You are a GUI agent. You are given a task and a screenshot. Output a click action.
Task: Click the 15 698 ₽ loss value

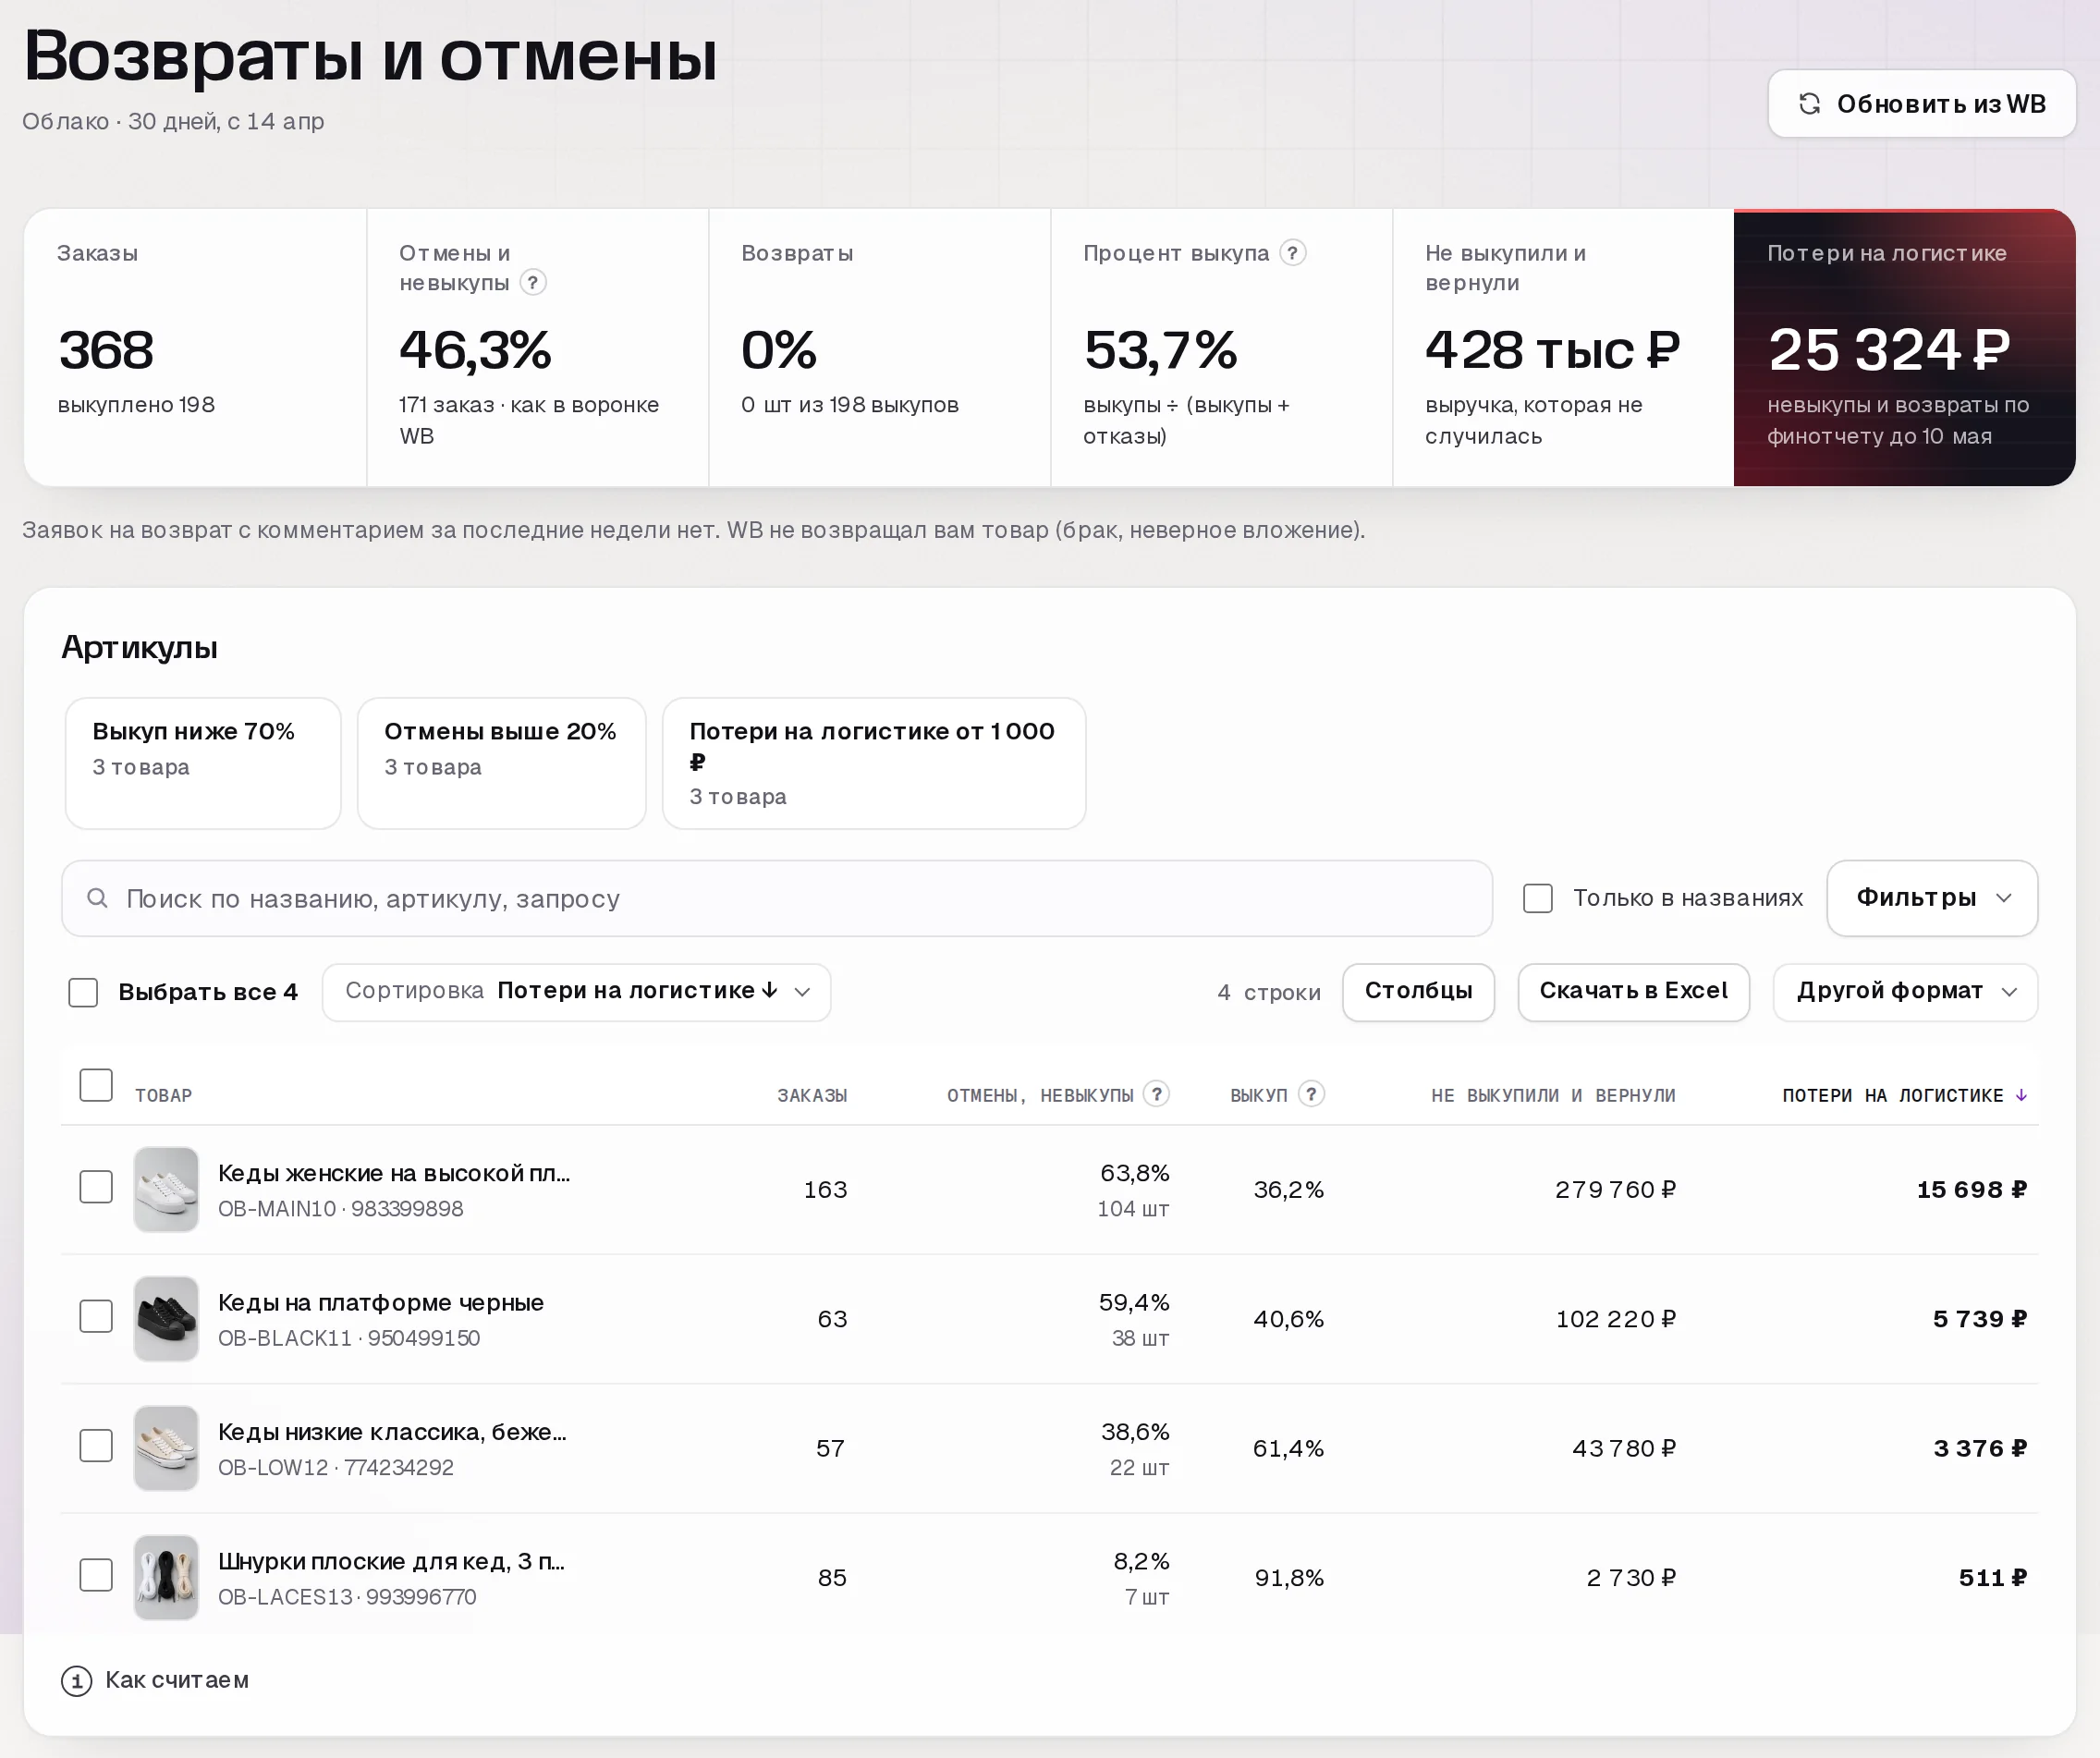[x=1972, y=1190]
